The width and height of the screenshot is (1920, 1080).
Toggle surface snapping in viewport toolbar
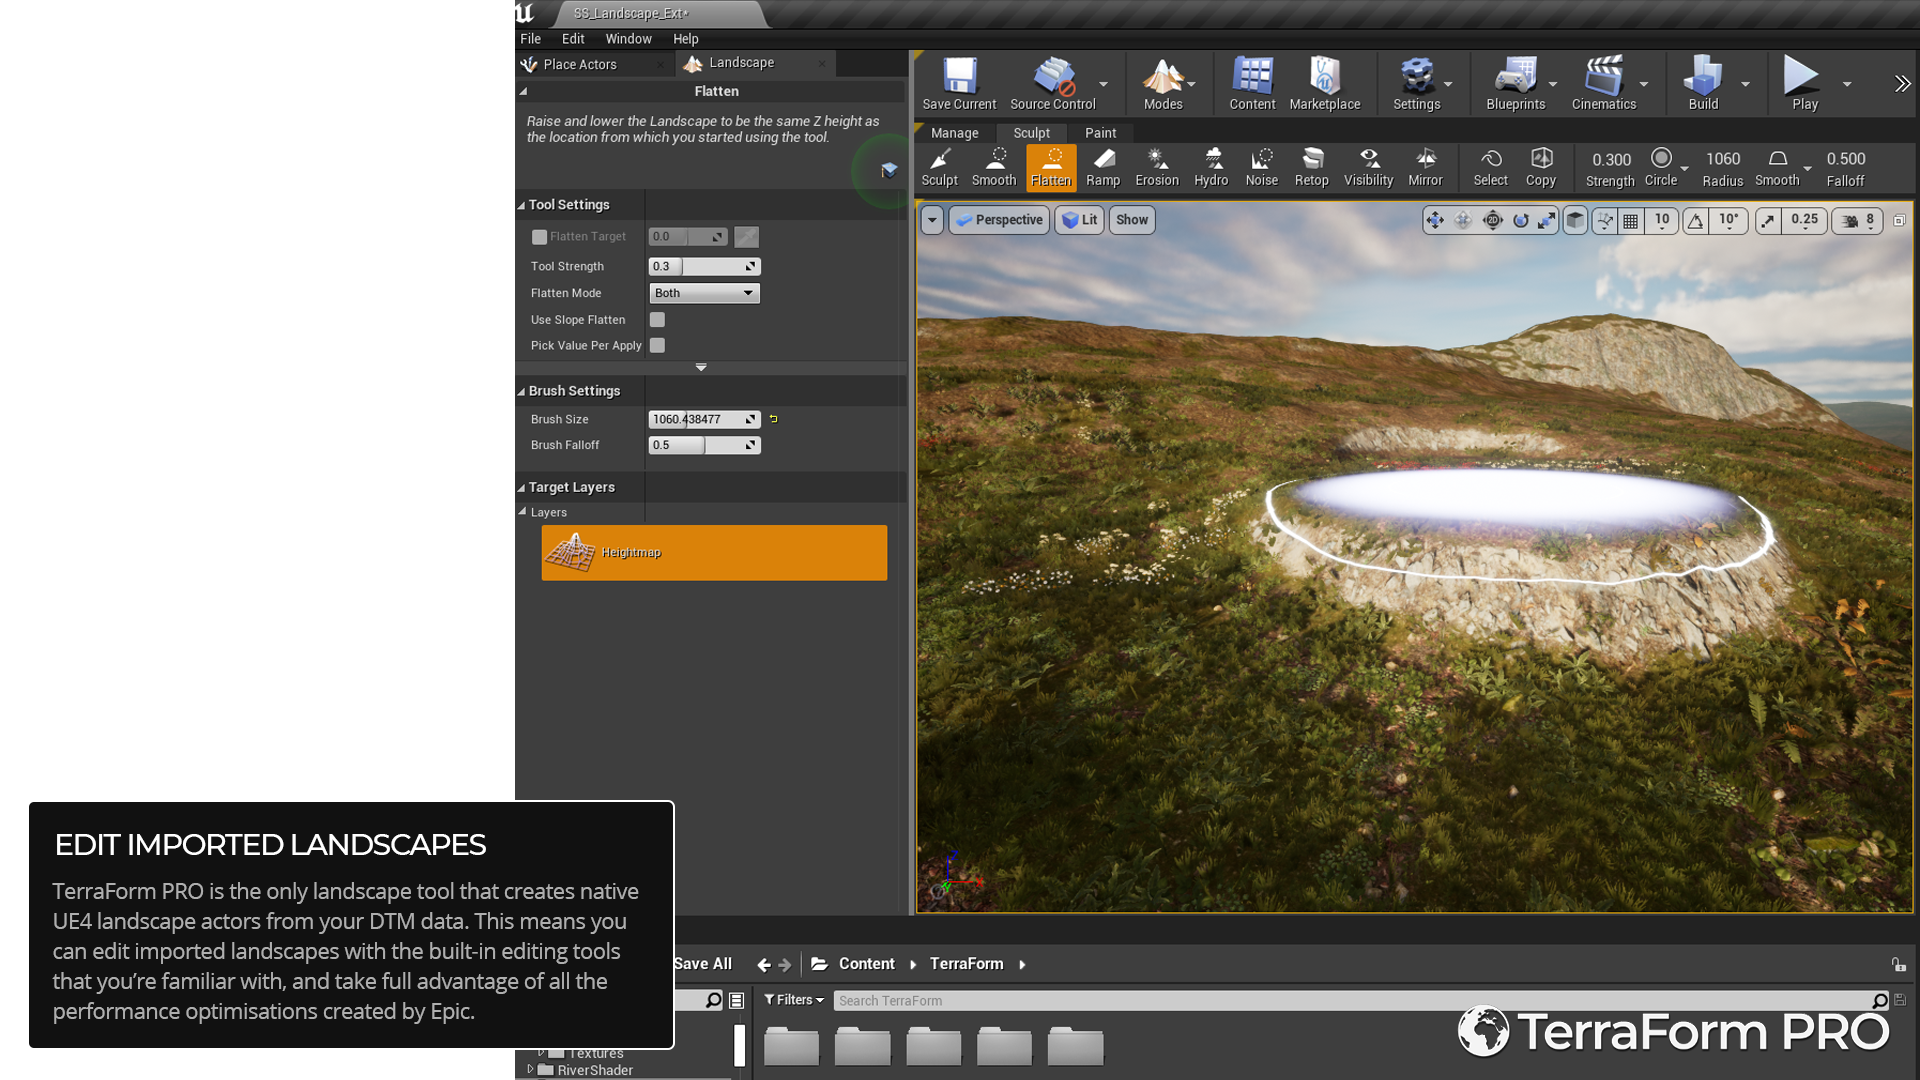tap(1605, 220)
